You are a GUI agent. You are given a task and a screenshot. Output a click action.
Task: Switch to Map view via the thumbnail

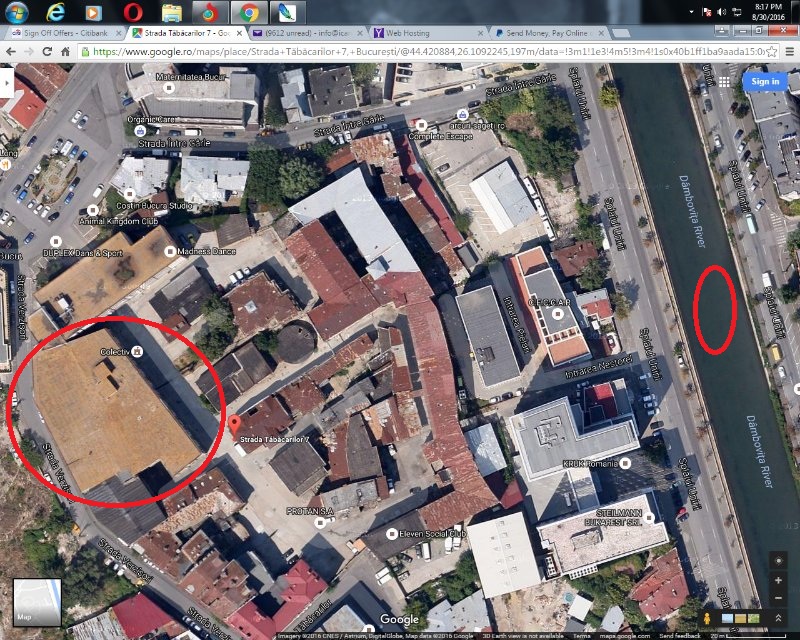pyautogui.click(x=36, y=602)
